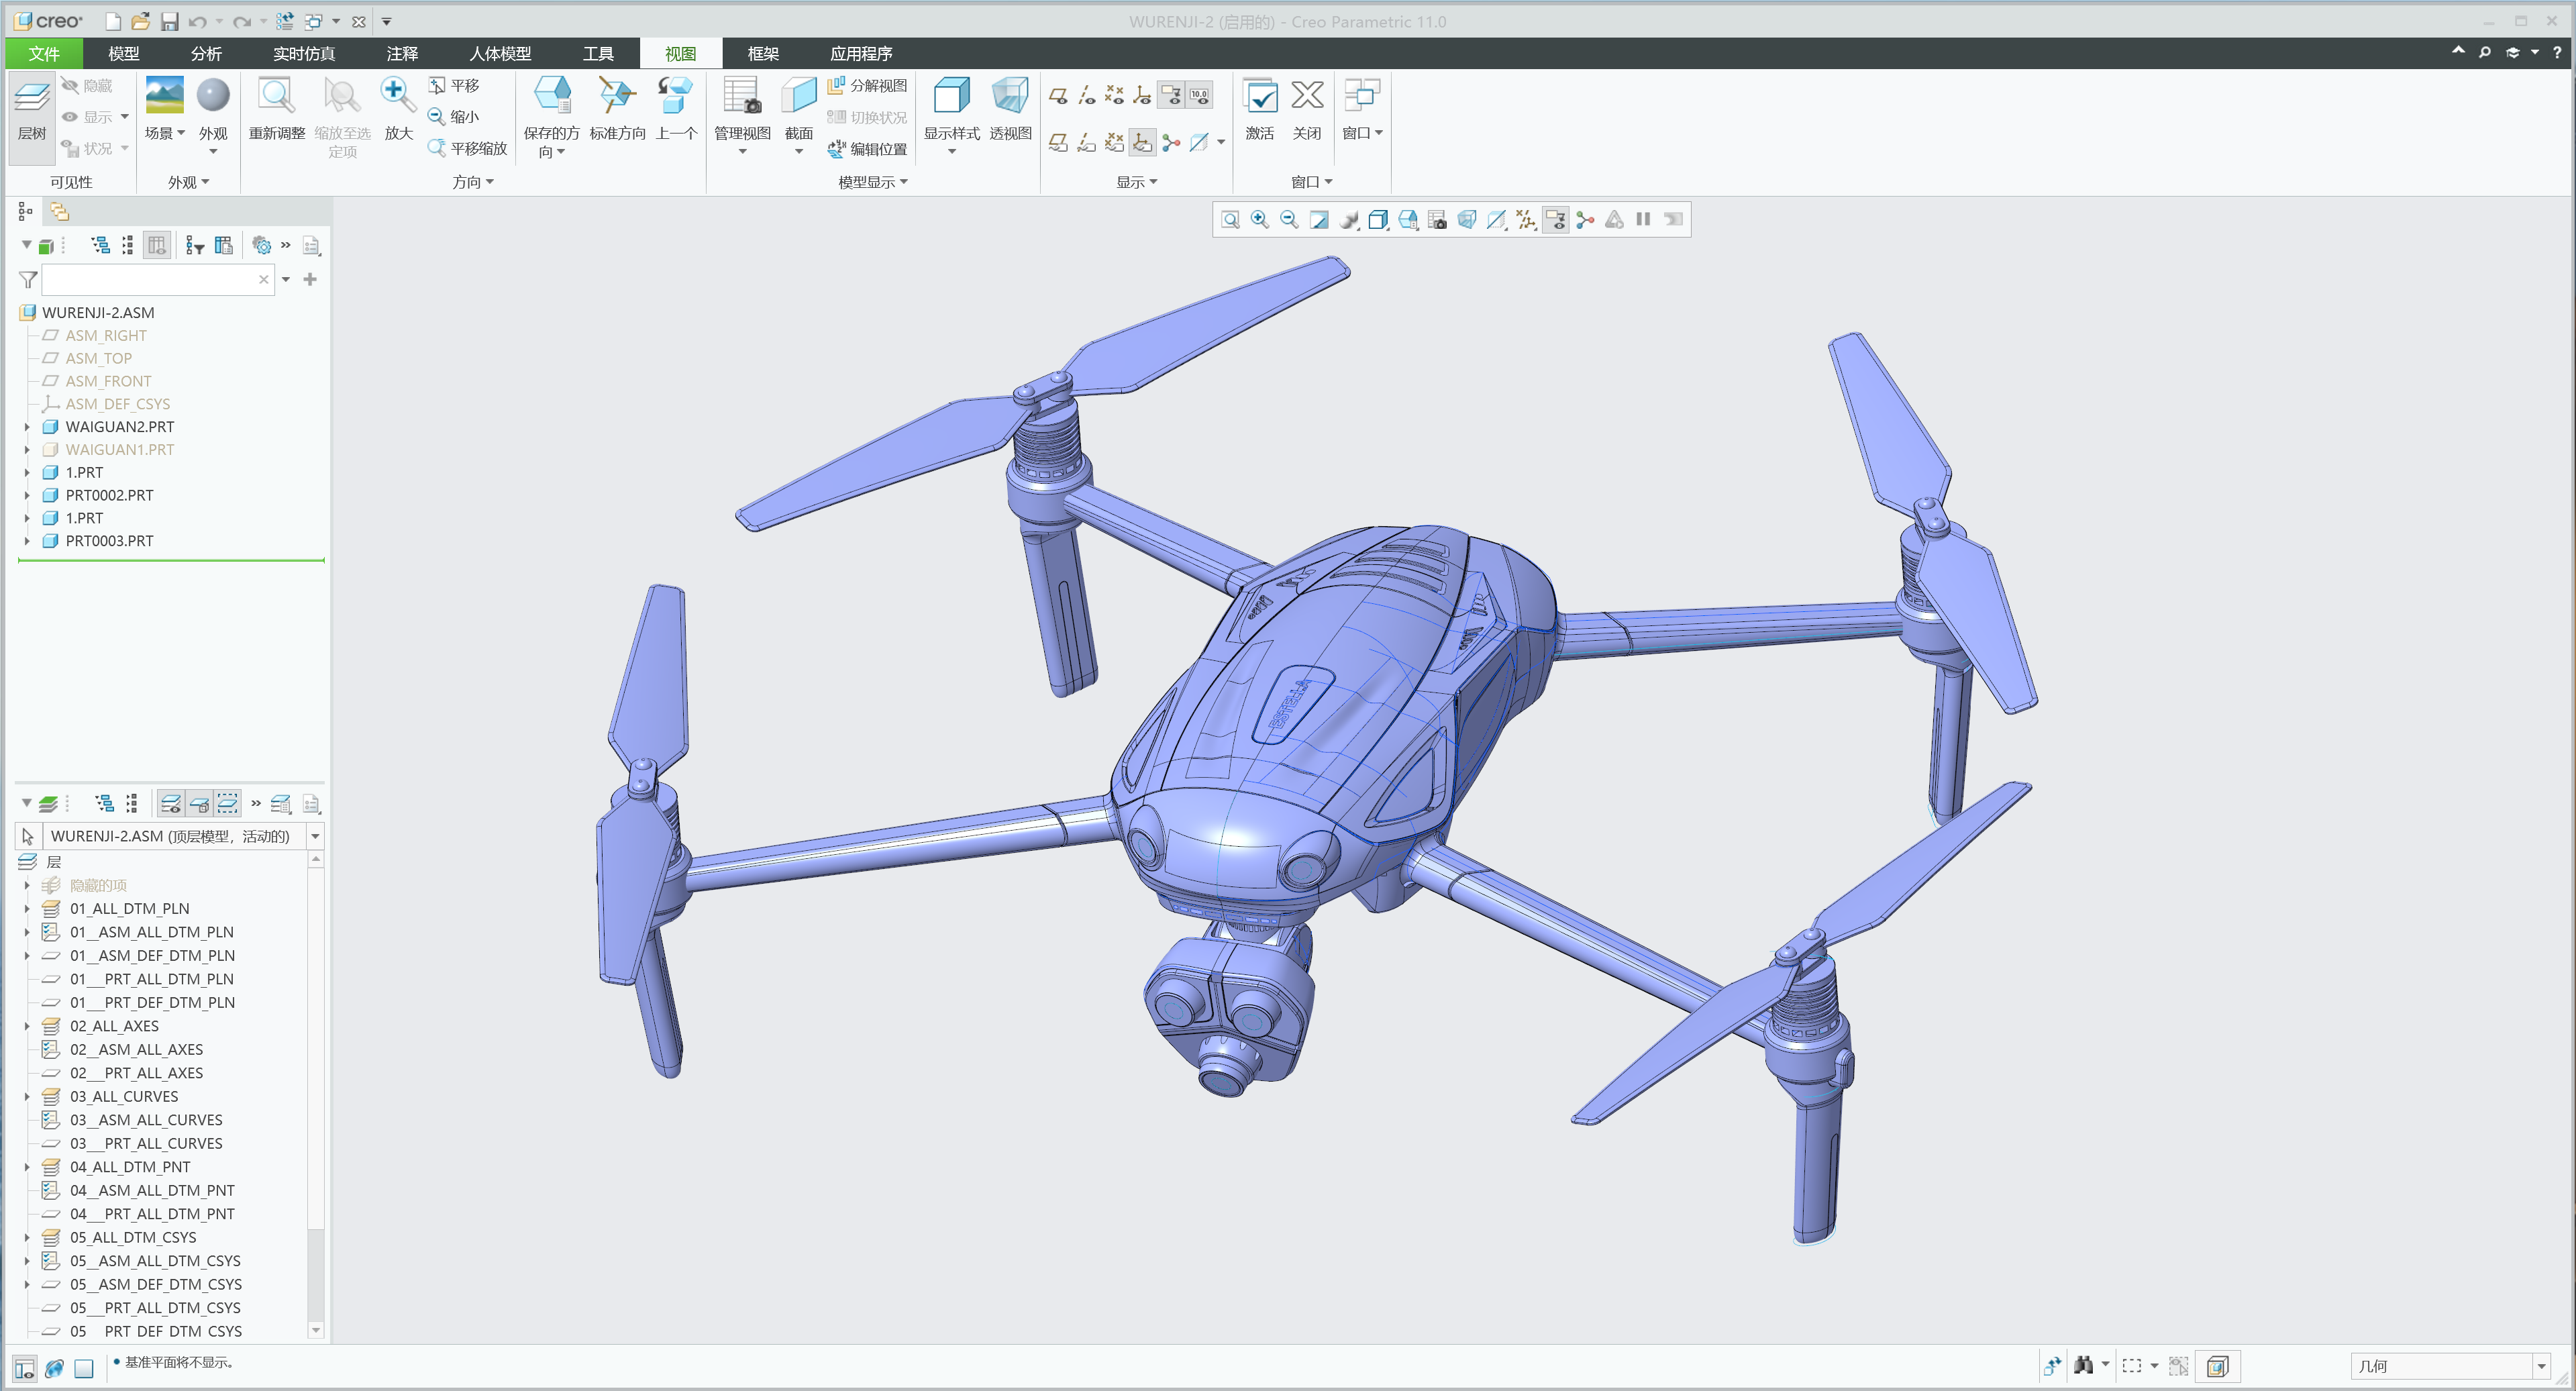2576x1391 pixels.
Task: Click the 层树 layer tree icon
Action: click(x=31, y=115)
